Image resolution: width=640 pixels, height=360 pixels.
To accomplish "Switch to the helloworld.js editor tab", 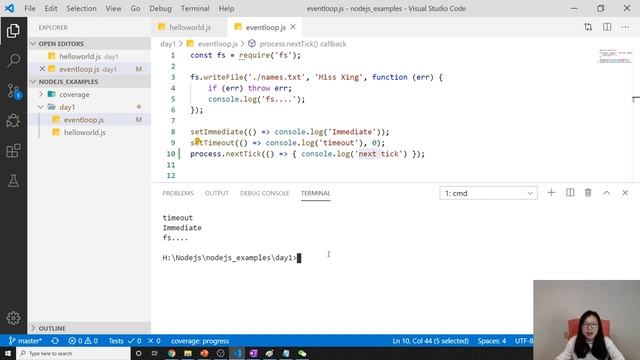I will [190, 27].
